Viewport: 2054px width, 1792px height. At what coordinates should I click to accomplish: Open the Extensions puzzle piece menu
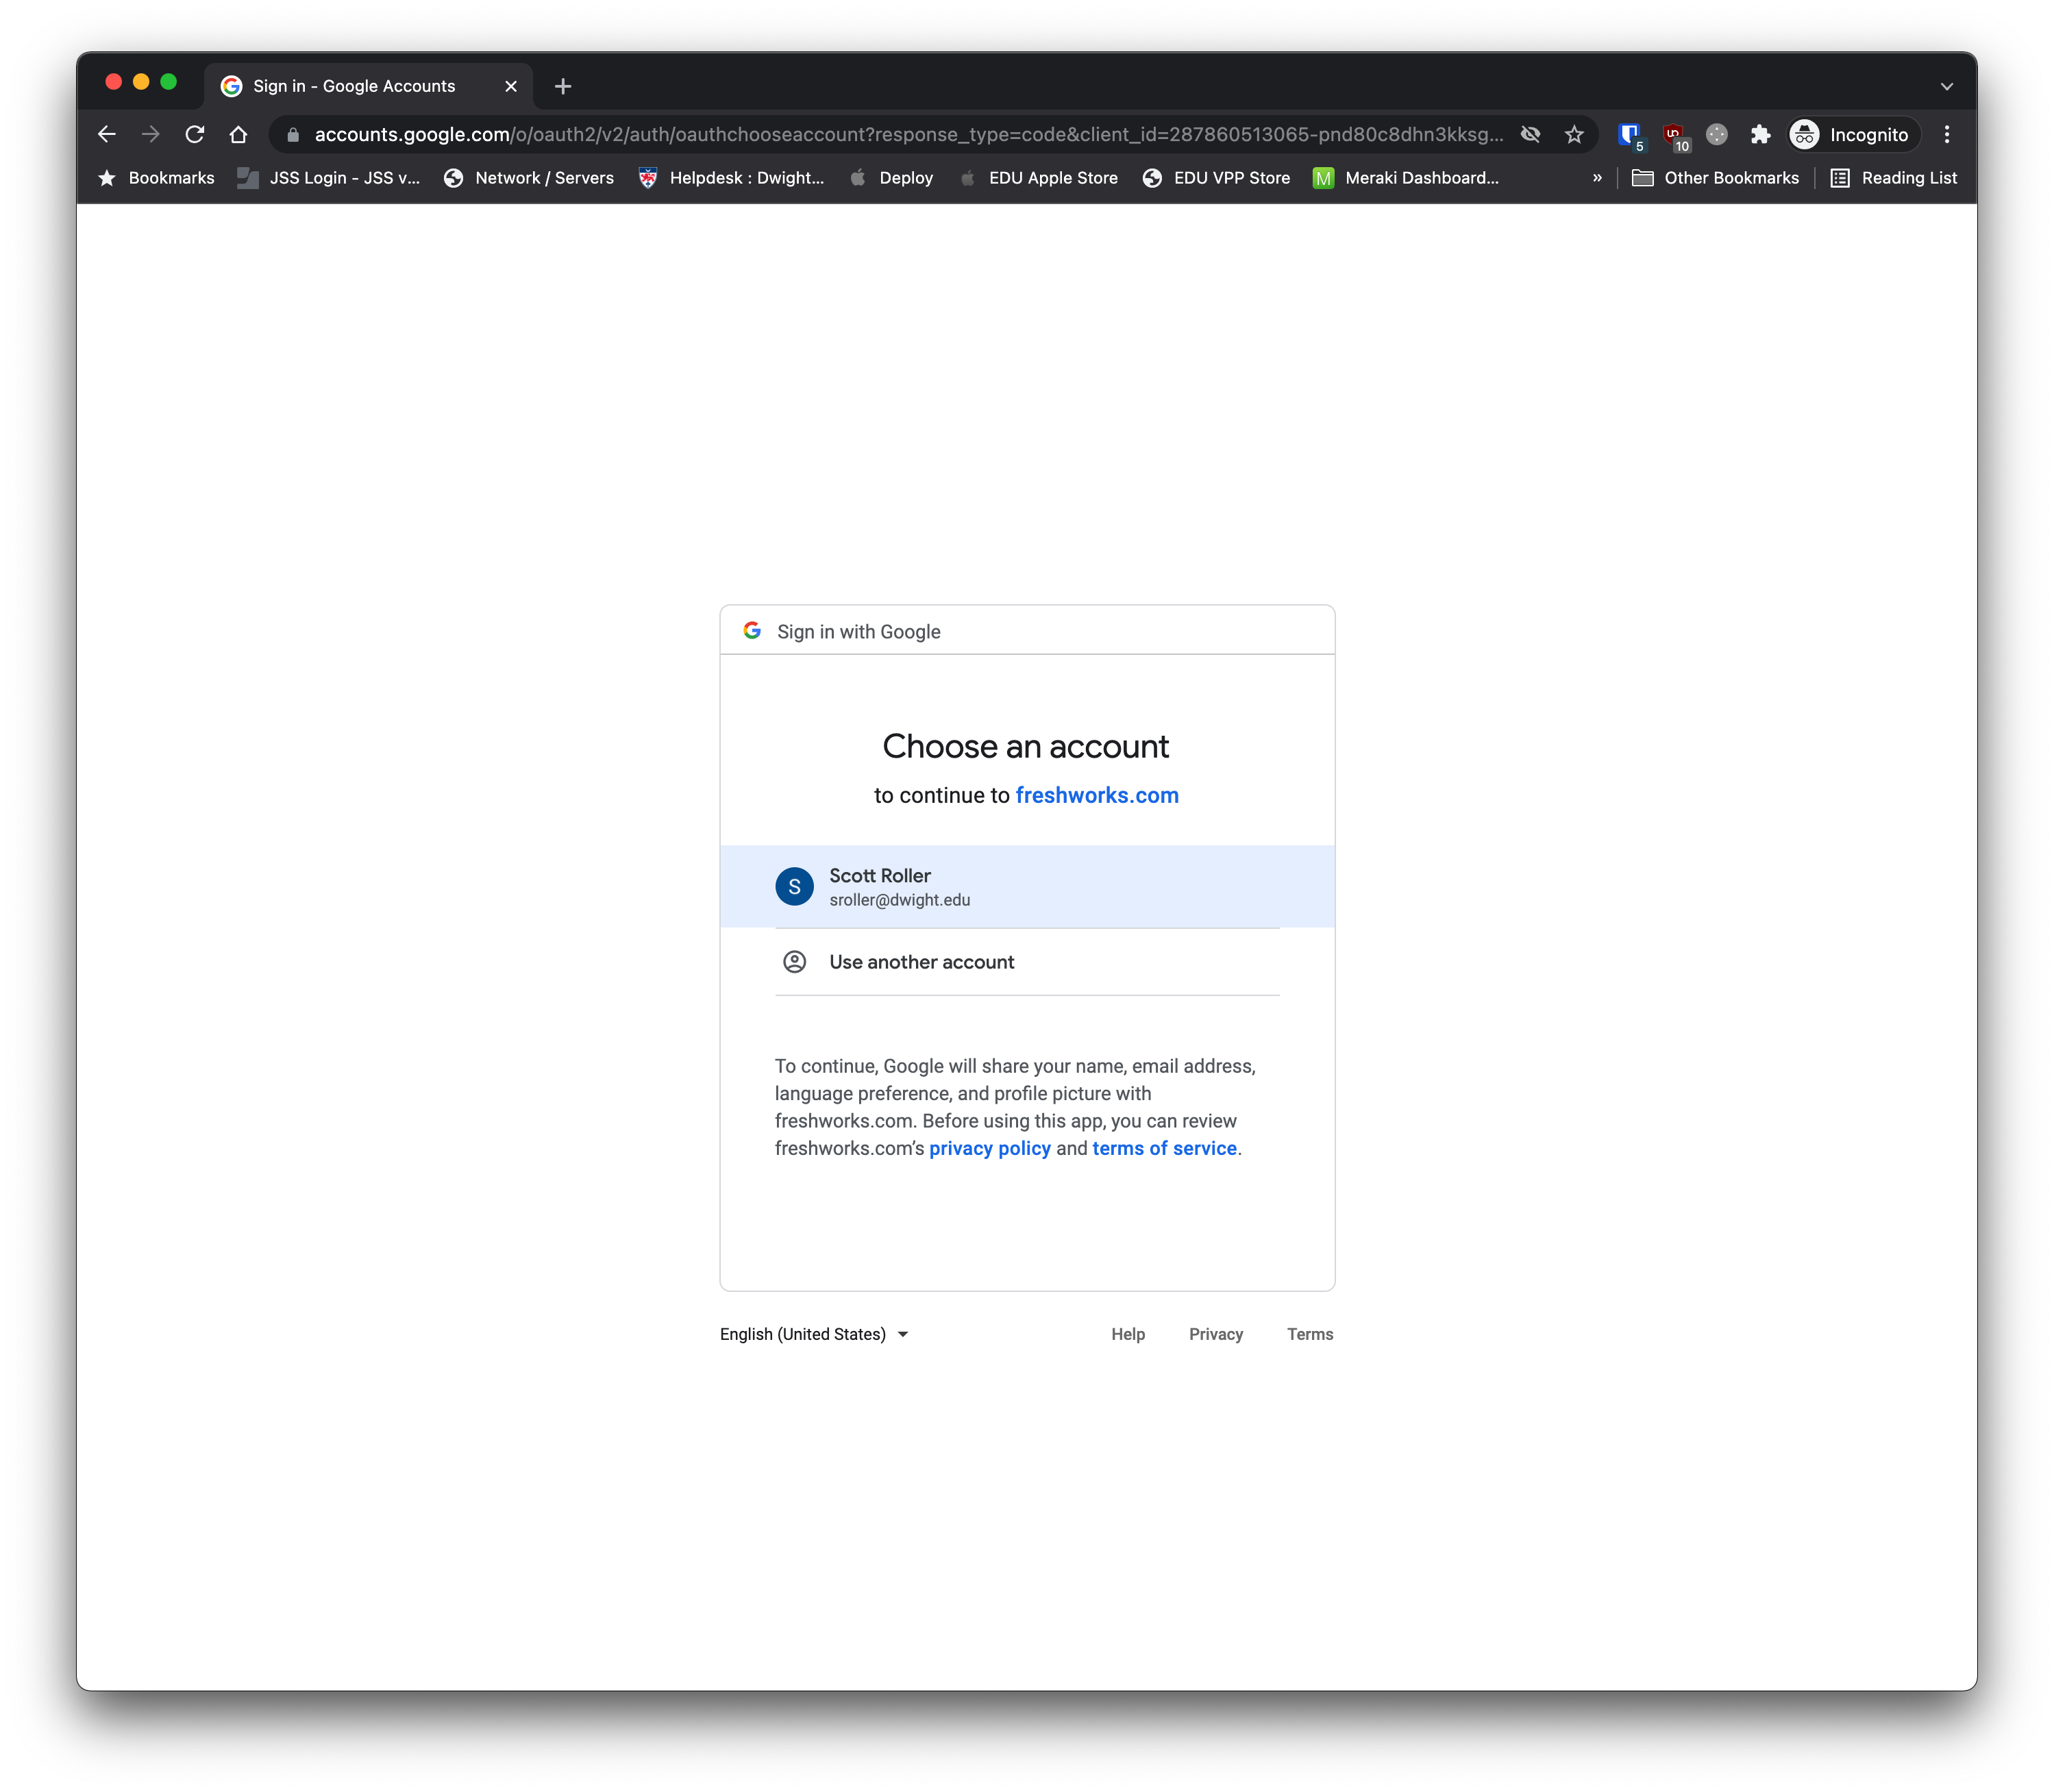click(1760, 134)
